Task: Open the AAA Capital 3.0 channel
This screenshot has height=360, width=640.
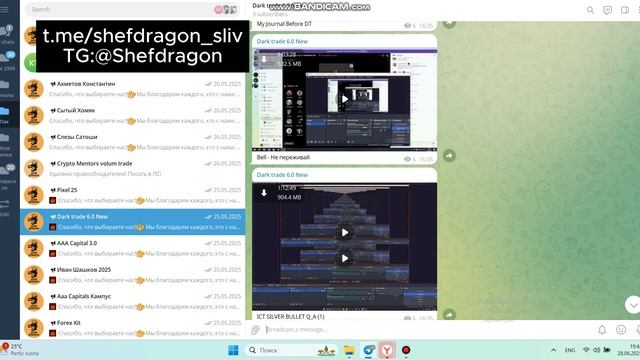Action: (x=133, y=248)
